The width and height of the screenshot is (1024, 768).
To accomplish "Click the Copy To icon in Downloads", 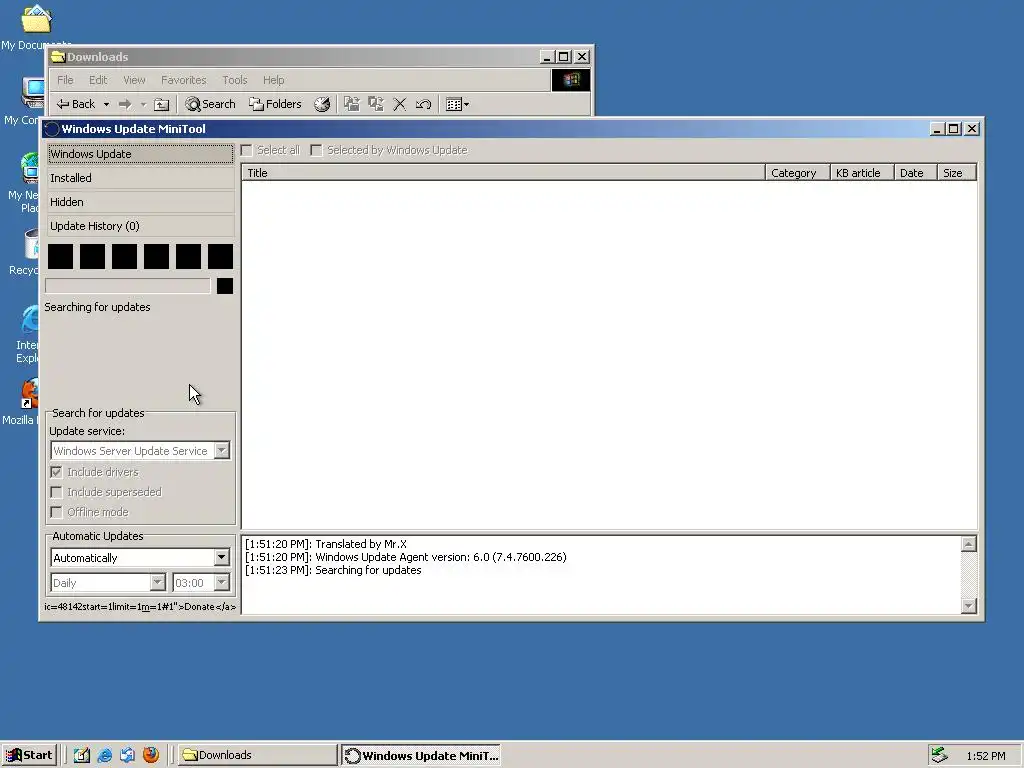I will point(376,104).
